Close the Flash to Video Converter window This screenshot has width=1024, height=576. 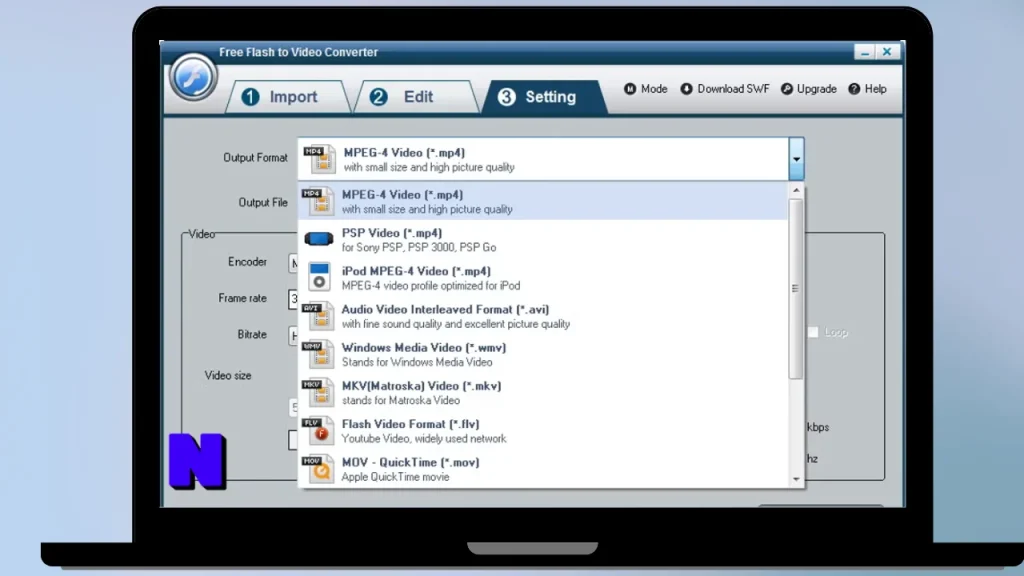pos(887,52)
